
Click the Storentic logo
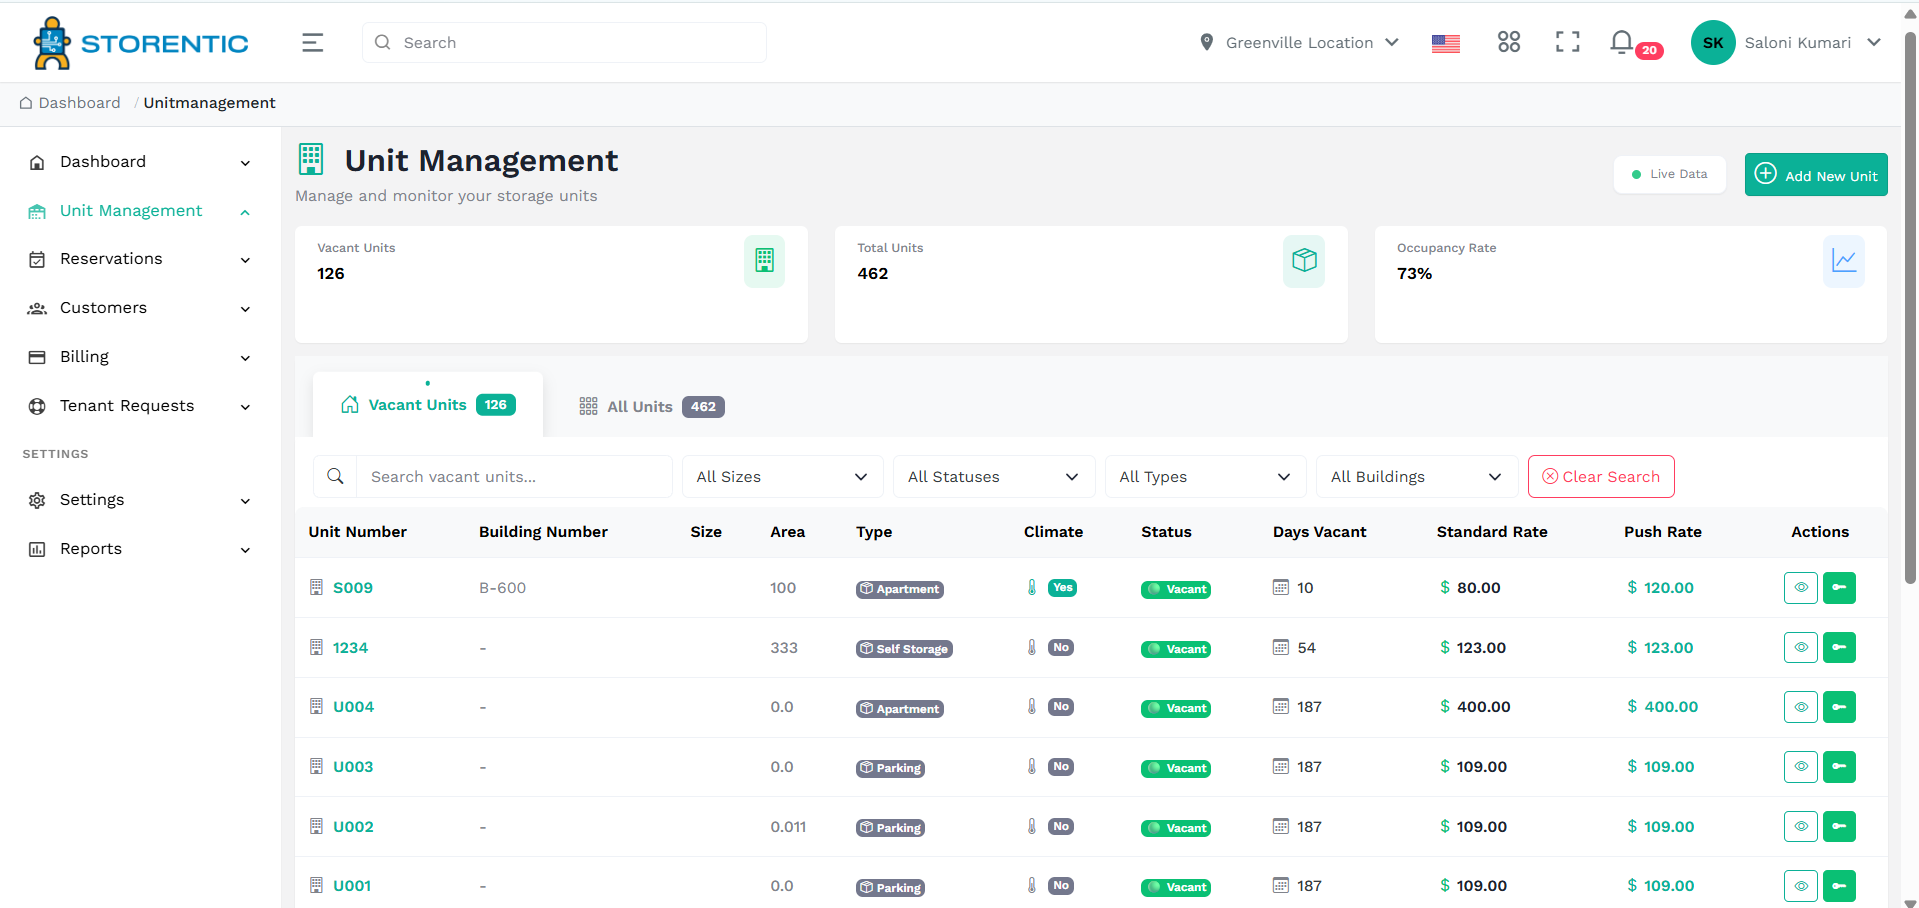(141, 43)
